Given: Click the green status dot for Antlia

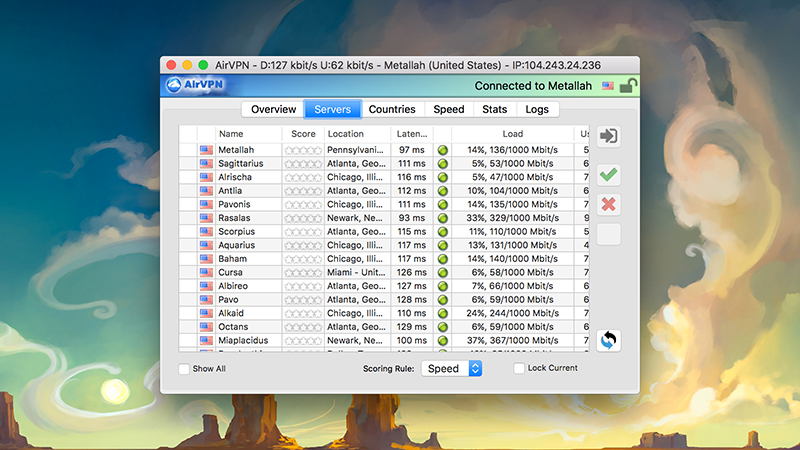Looking at the screenshot, I should click(x=443, y=191).
